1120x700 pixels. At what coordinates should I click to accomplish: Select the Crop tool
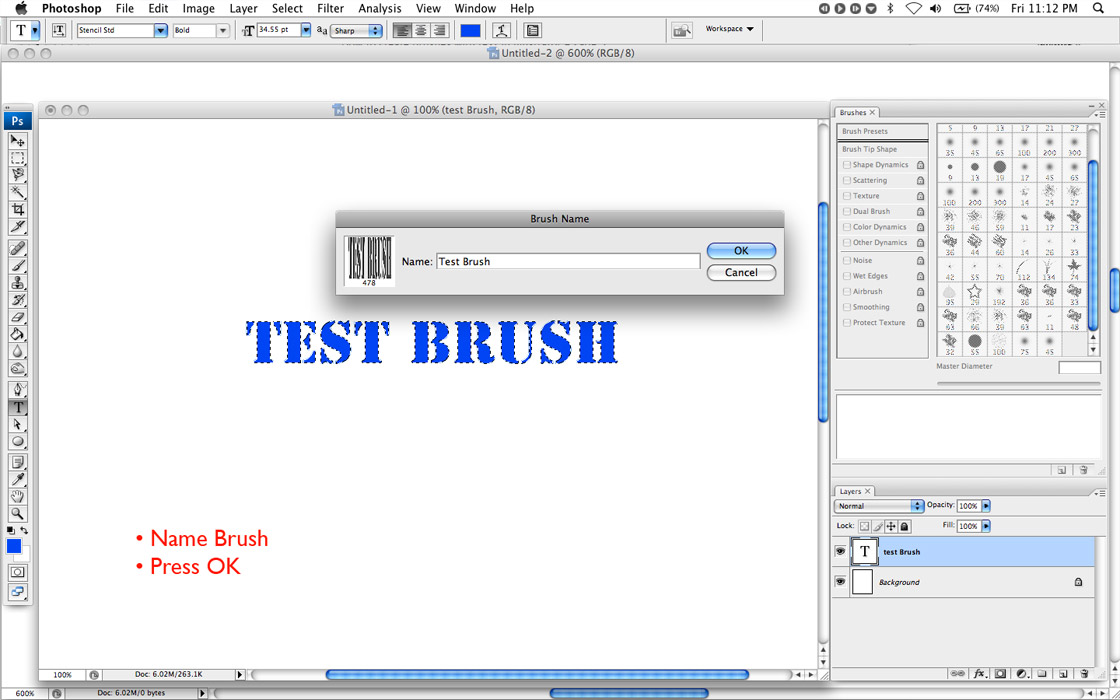coord(18,209)
